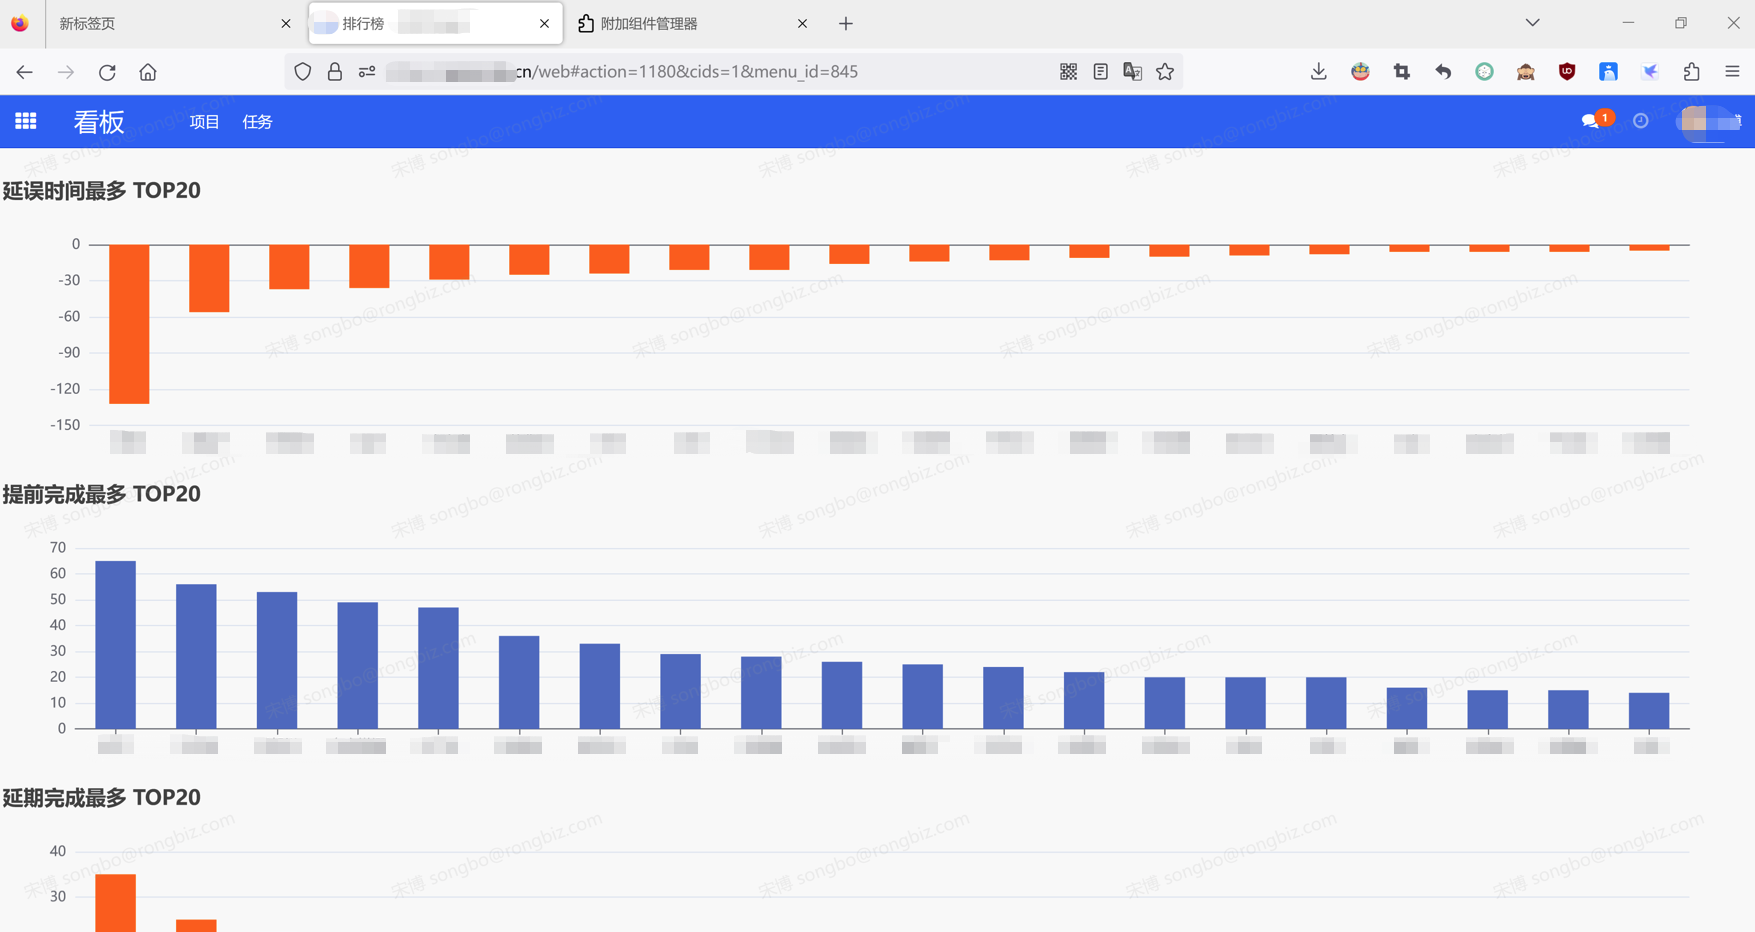Open the avatar face extension icon
The height and width of the screenshot is (932, 1755).
[1526, 72]
